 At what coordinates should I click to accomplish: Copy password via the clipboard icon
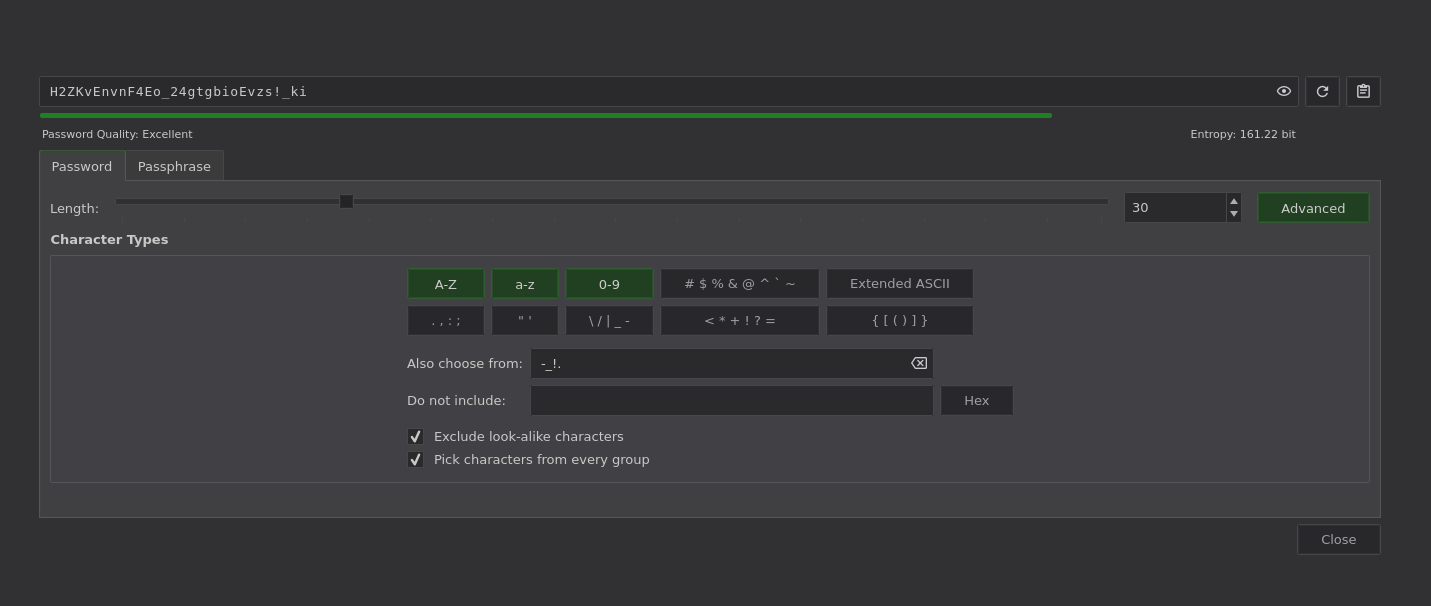click(x=1362, y=91)
